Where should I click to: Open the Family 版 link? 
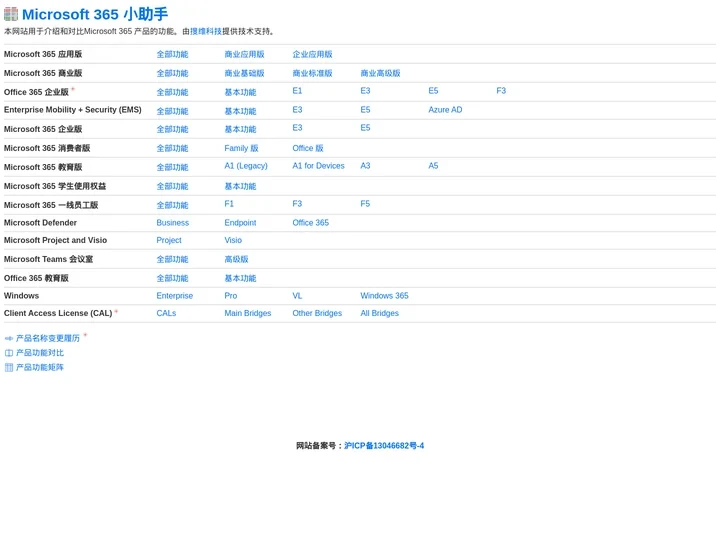(x=241, y=148)
